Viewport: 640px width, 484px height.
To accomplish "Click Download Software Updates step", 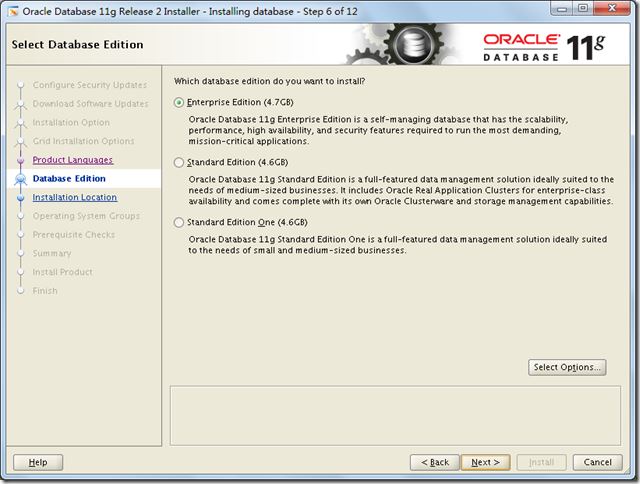I will 90,104.
